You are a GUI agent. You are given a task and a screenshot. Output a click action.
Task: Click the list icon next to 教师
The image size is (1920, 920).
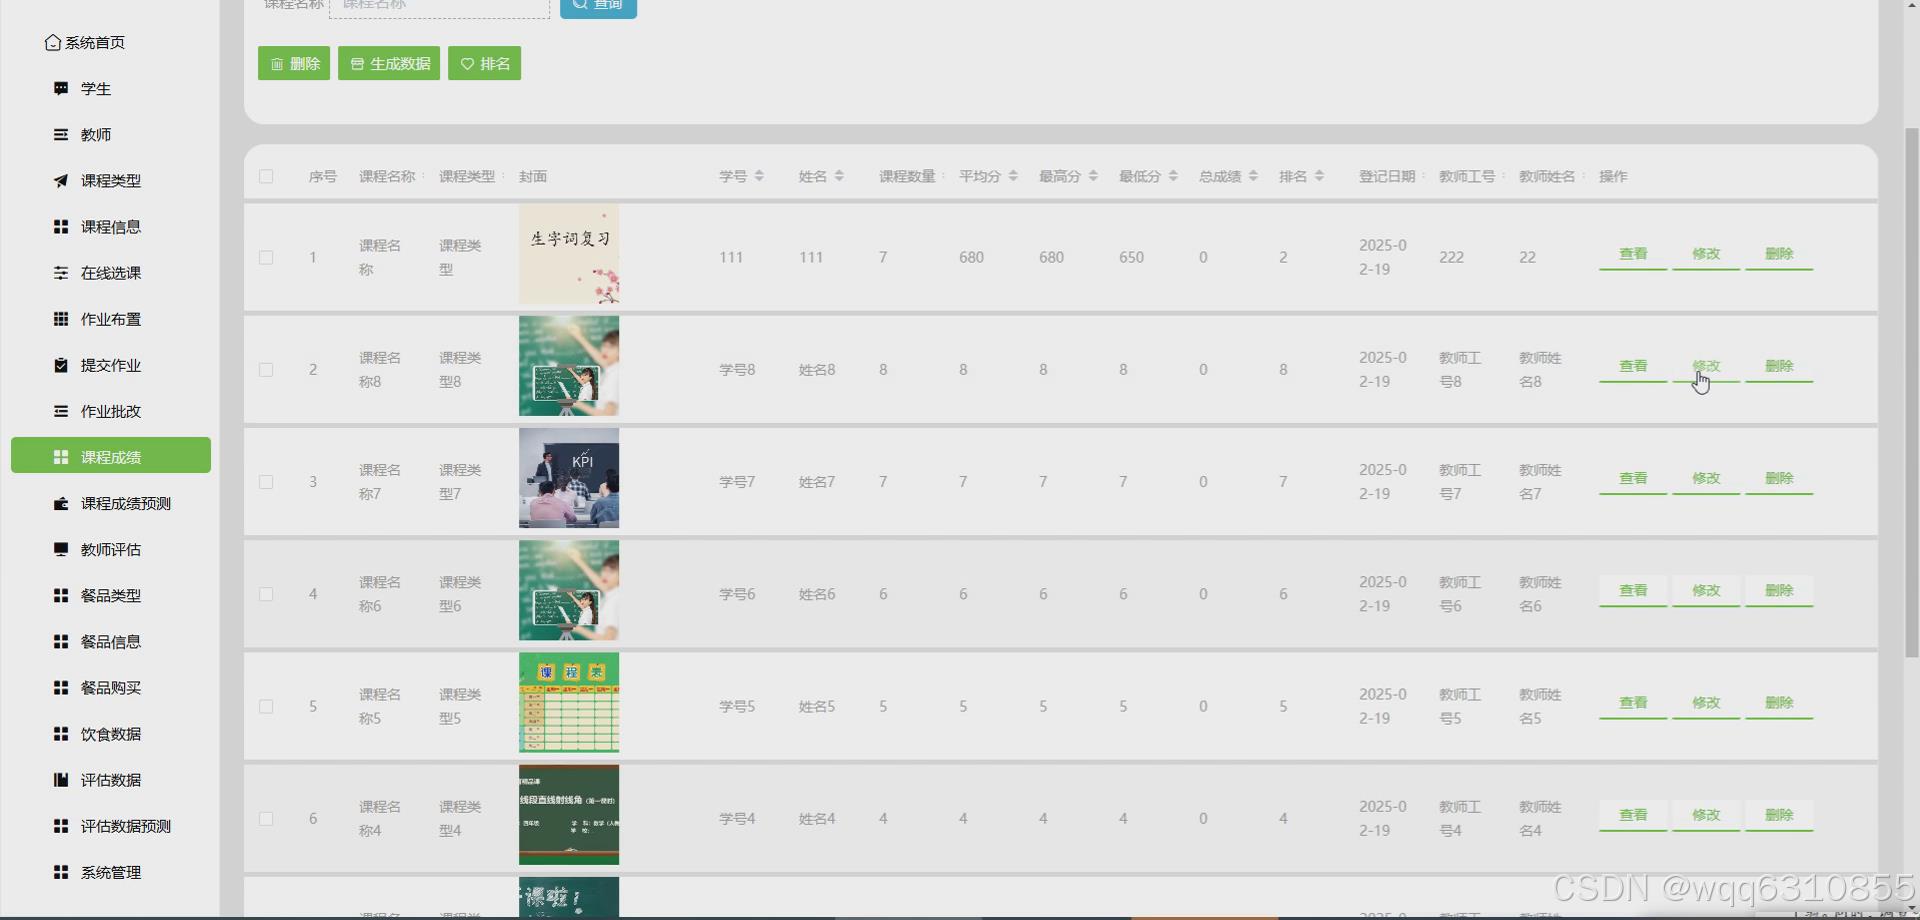pyautogui.click(x=61, y=134)
